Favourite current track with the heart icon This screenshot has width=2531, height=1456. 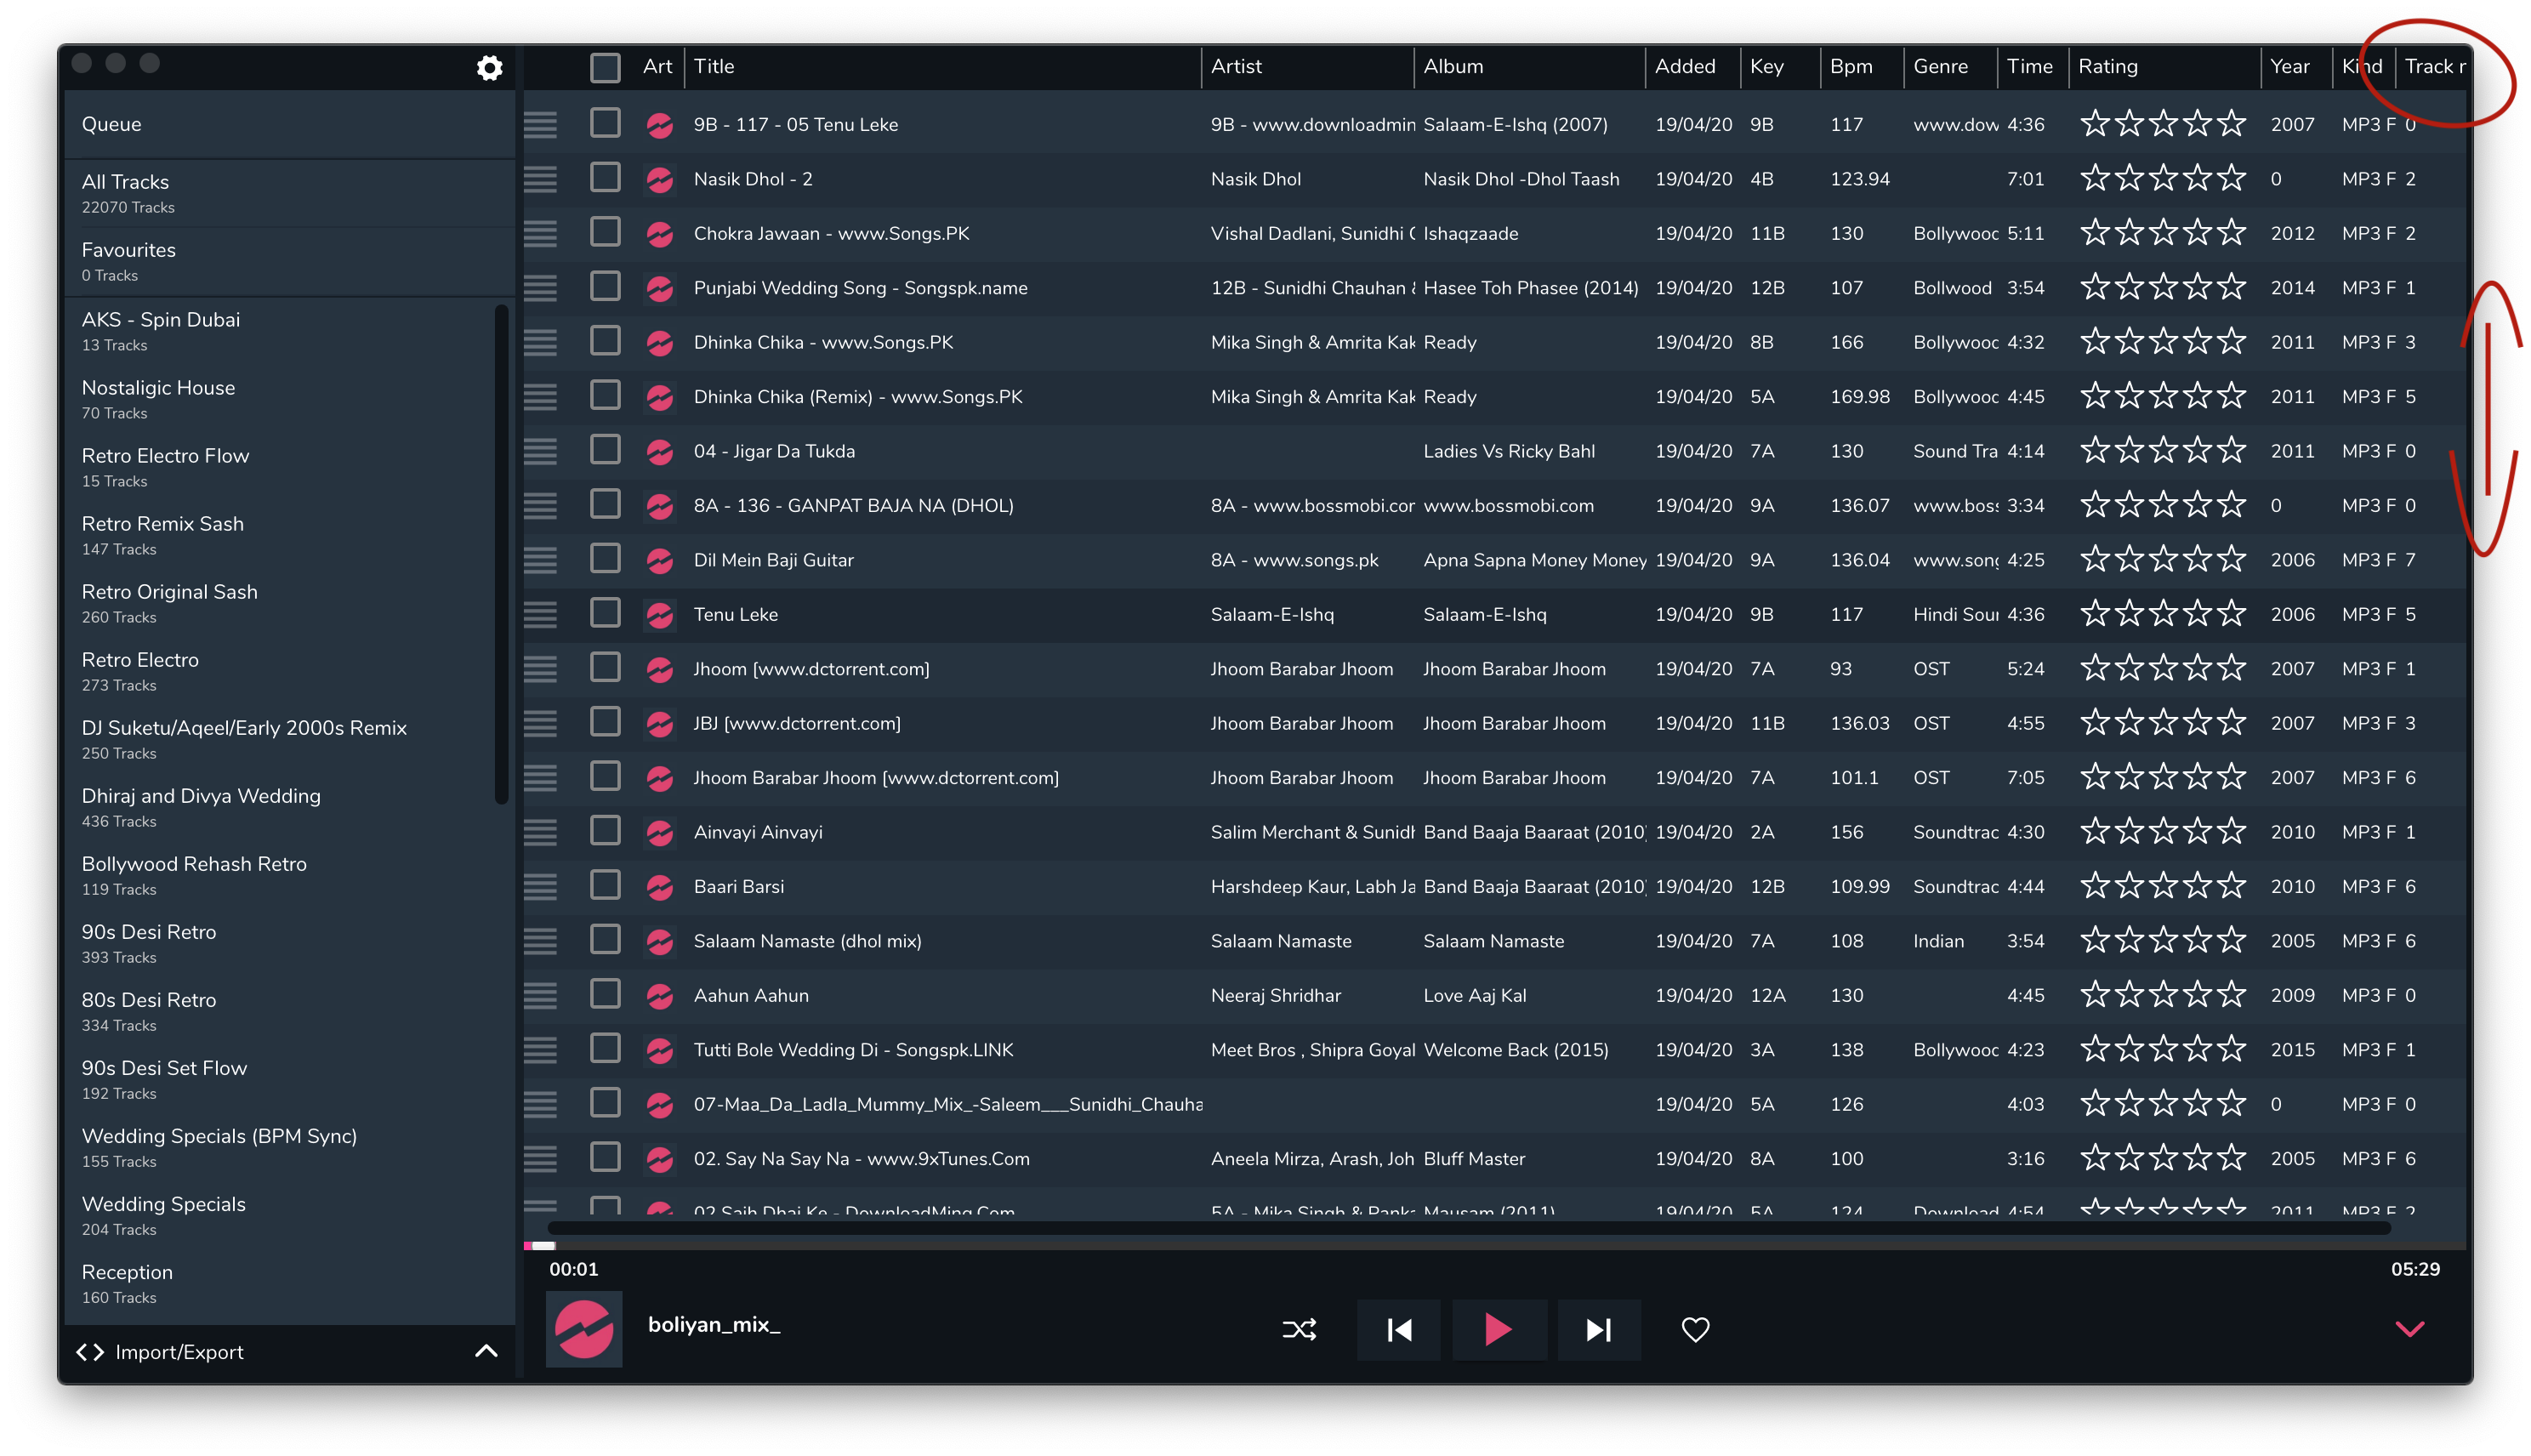point(1695,1329)
